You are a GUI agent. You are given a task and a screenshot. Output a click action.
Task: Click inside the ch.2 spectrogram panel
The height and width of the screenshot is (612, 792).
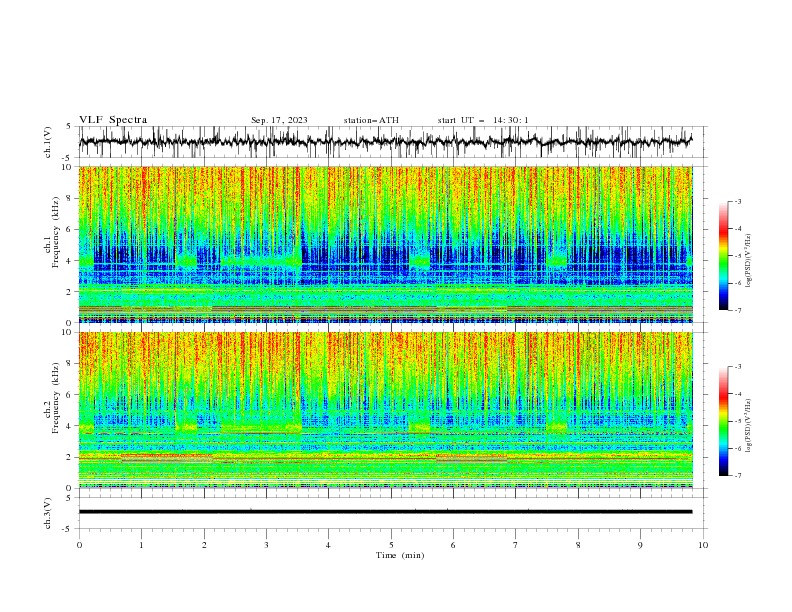point(386,410)
